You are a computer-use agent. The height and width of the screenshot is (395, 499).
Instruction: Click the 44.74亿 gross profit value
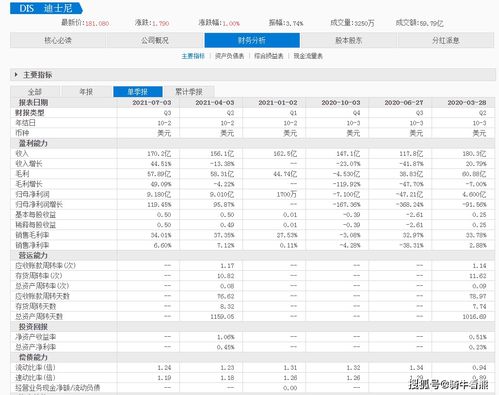285,174
